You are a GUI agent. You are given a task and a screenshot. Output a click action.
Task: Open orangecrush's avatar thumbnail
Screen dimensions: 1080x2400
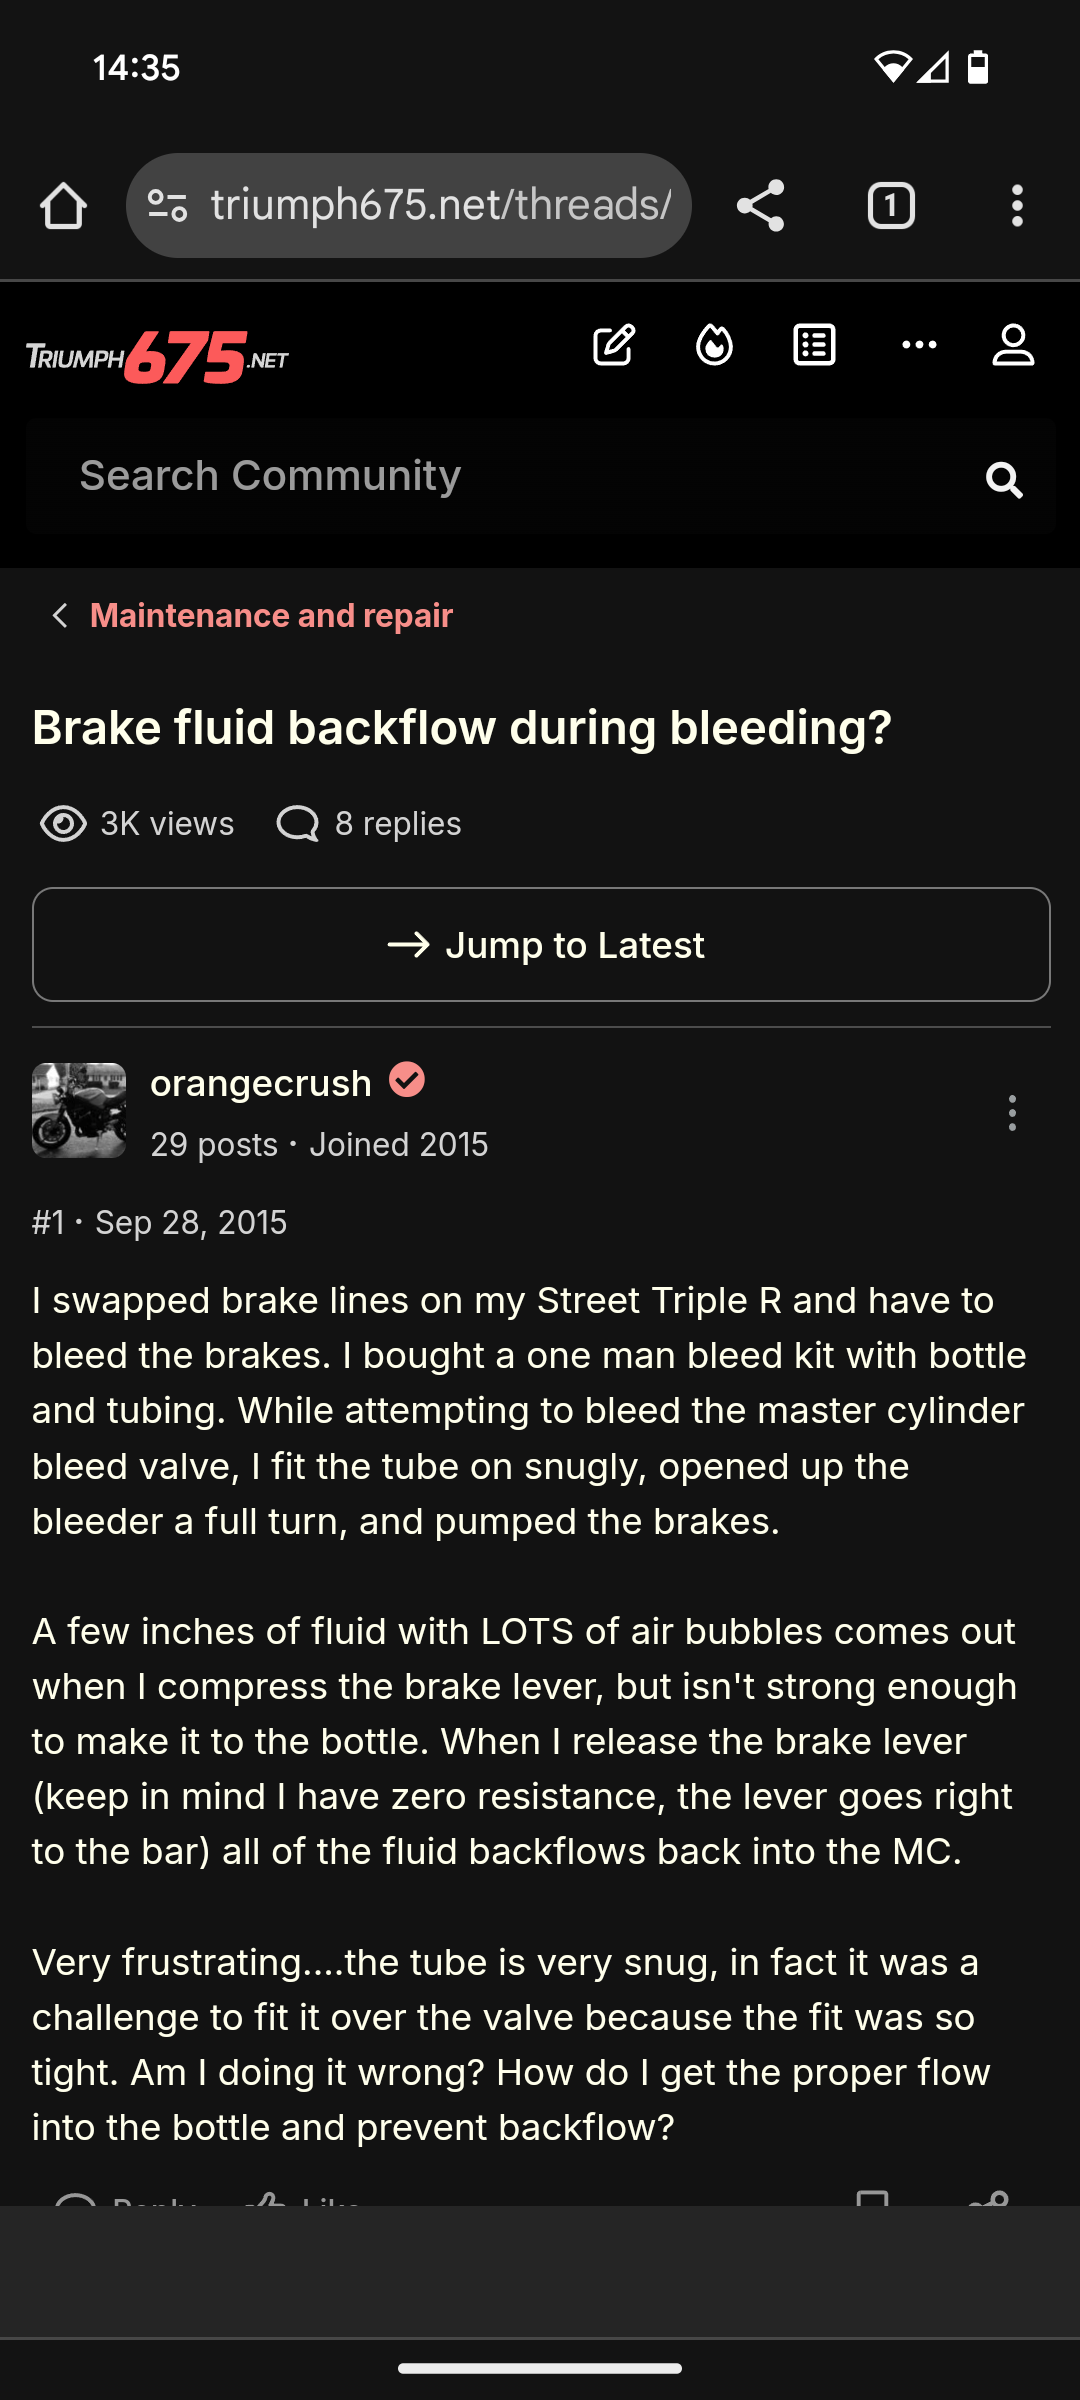[x=79, y=1110]
